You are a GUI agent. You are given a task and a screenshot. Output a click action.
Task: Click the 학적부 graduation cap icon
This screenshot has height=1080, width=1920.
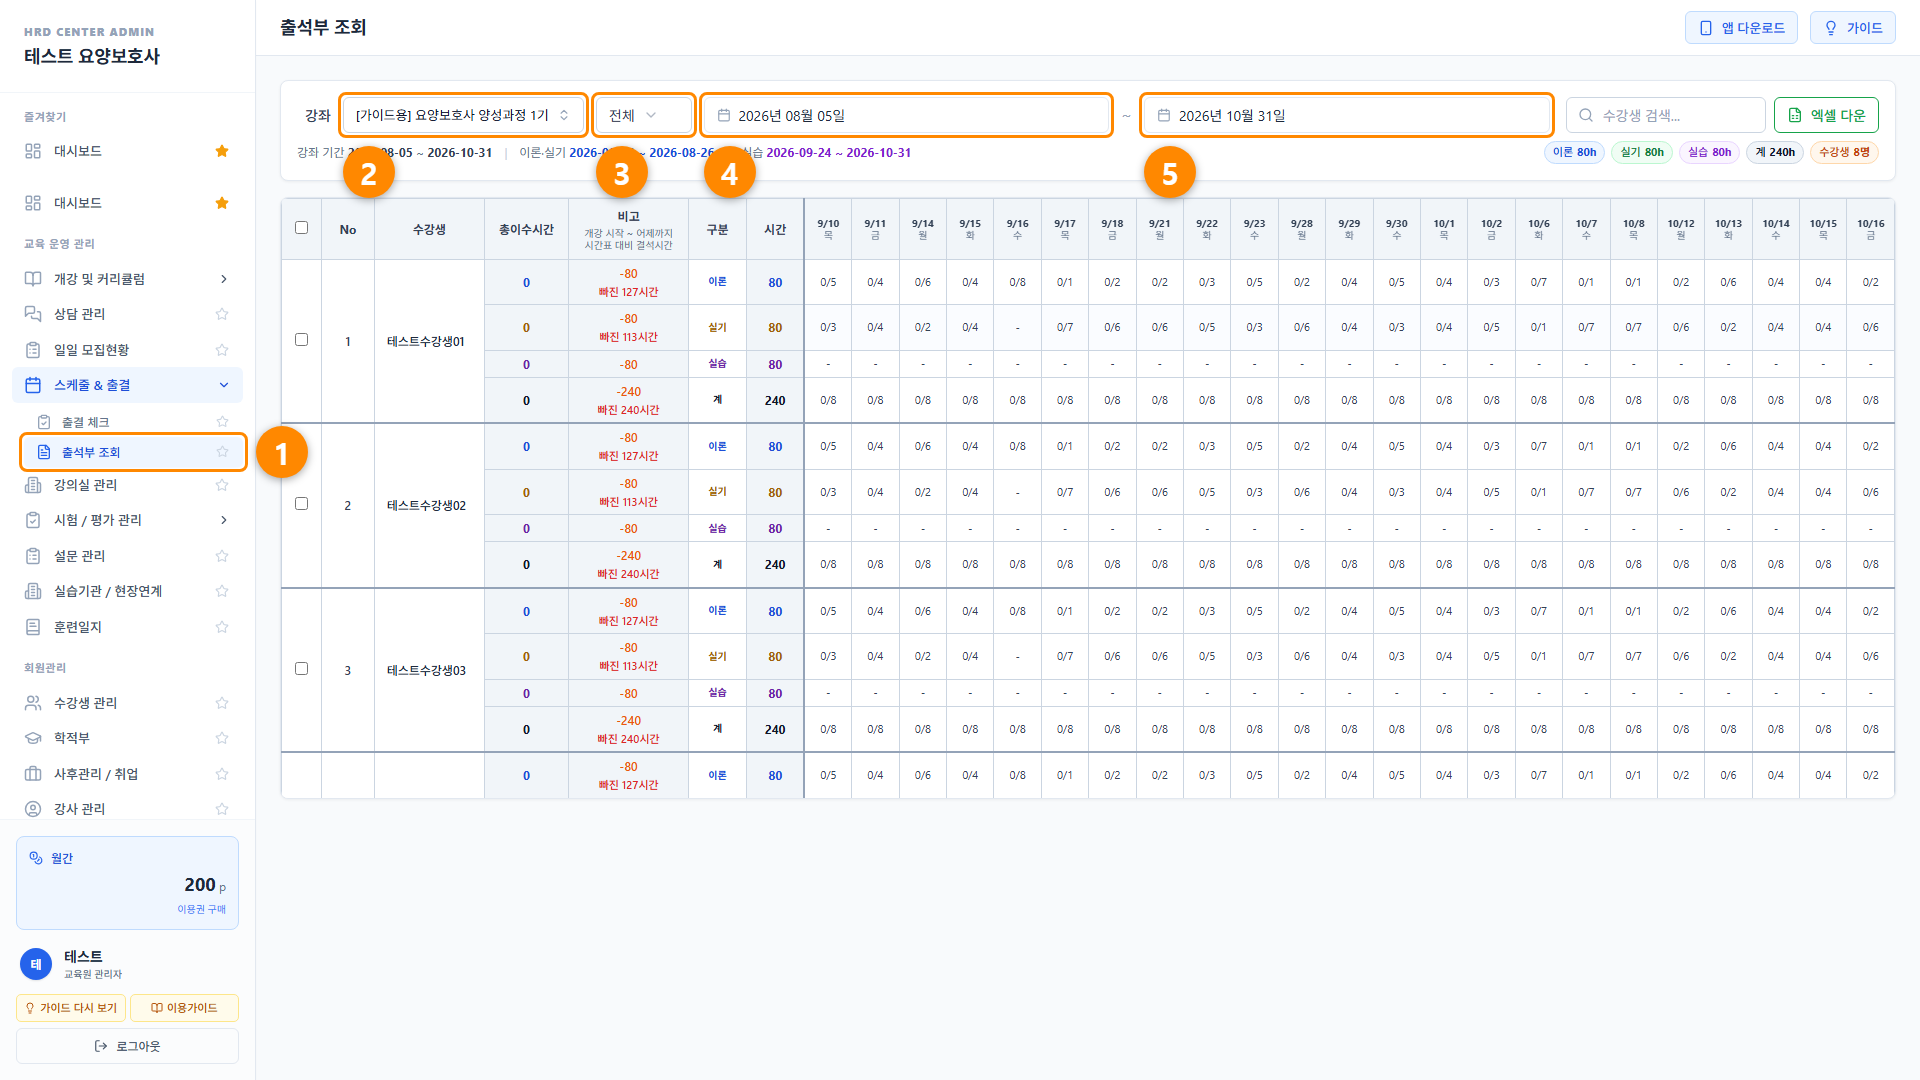tap(33, 738)
